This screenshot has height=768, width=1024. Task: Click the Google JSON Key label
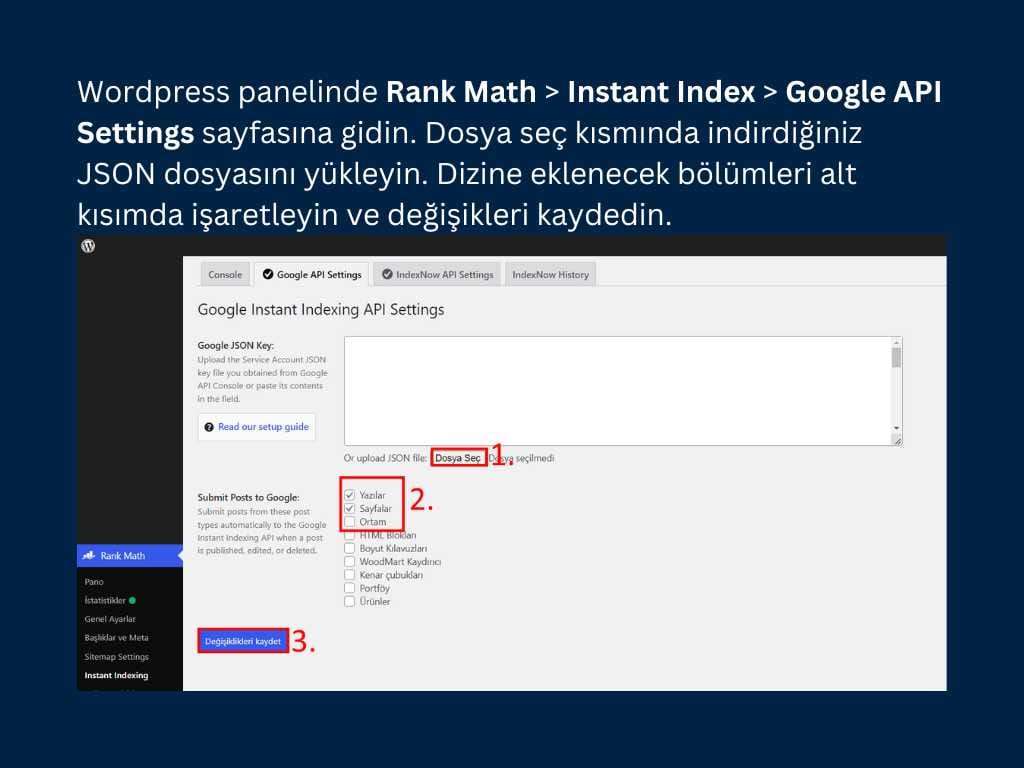click(236, 345)
